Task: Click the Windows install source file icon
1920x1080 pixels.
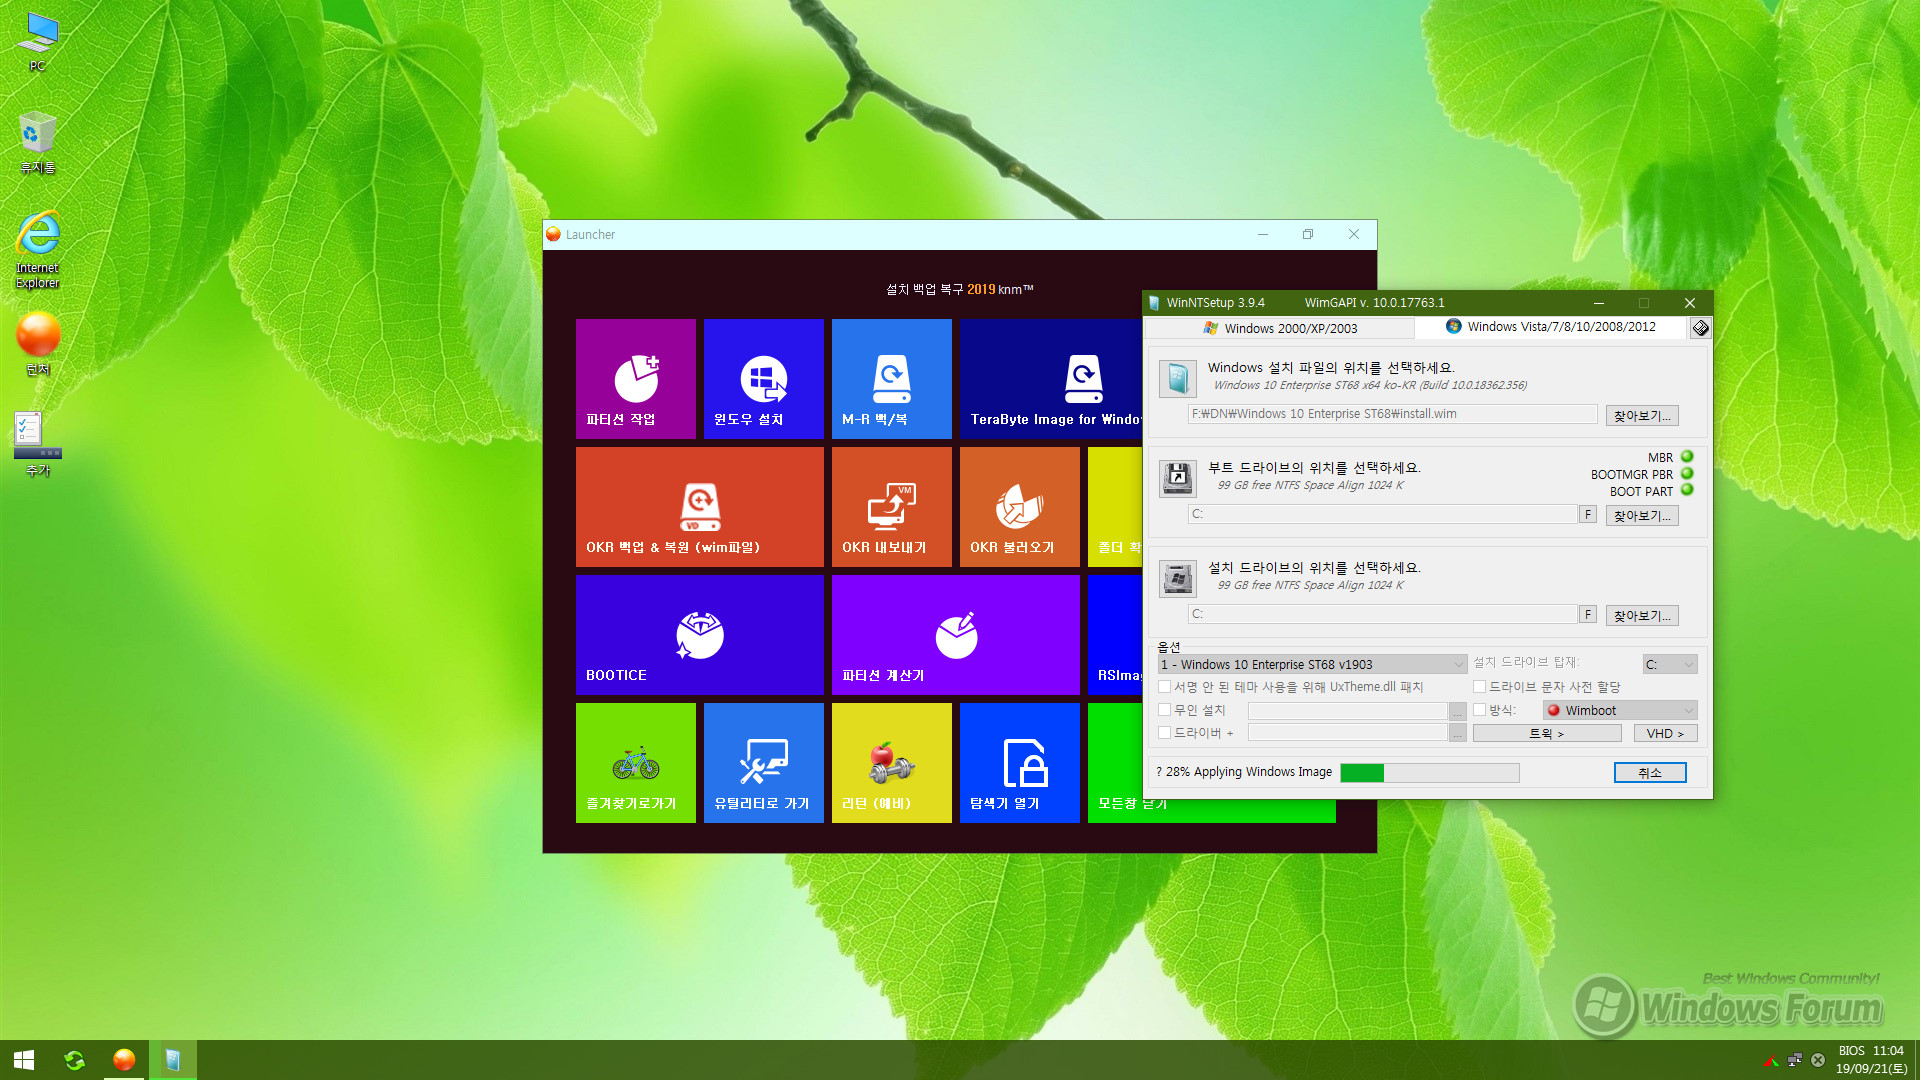Action: [x=1177, y=378]
